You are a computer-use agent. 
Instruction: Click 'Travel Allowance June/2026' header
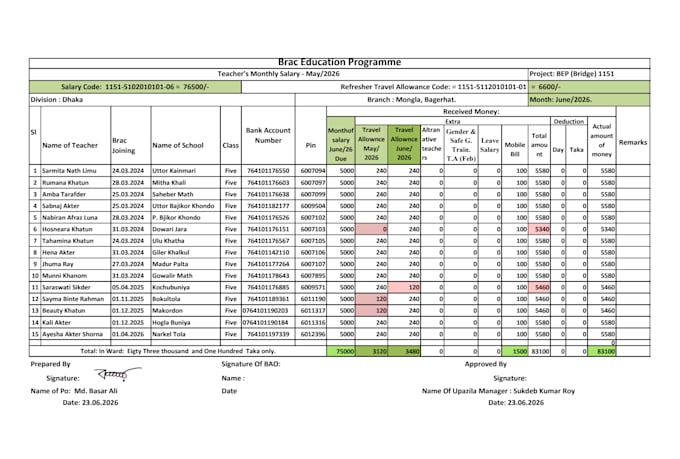[x=404, y=144]
